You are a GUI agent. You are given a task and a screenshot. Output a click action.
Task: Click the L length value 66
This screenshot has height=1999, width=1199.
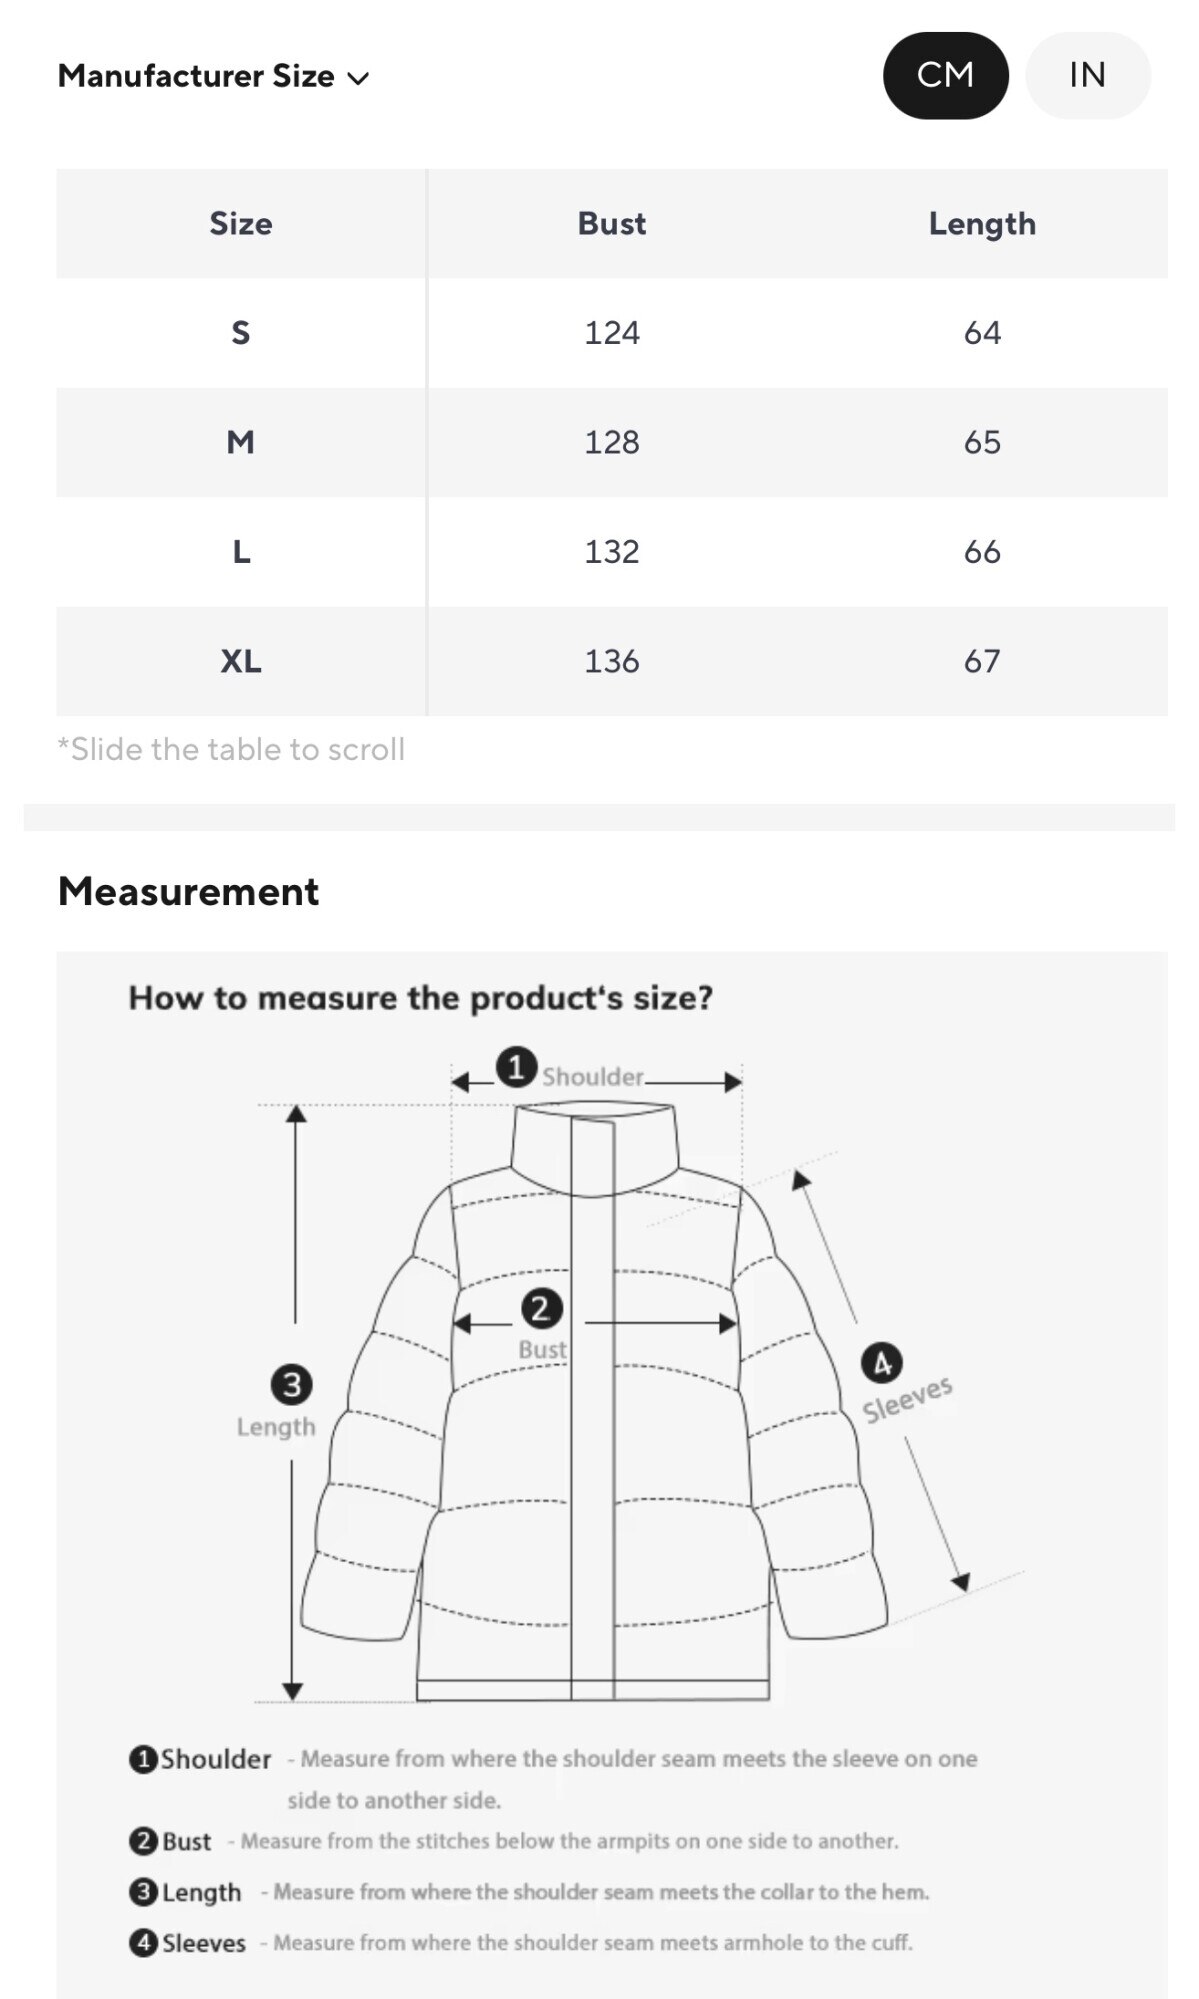click(x=982, y=552)
